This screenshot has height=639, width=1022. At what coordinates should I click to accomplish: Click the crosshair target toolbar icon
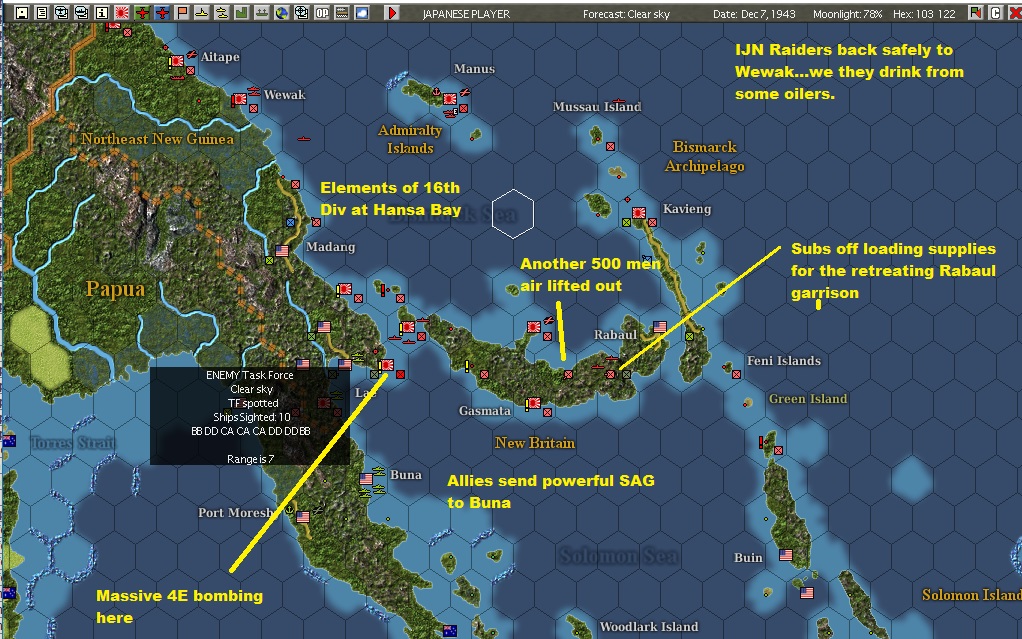(302, 12)
